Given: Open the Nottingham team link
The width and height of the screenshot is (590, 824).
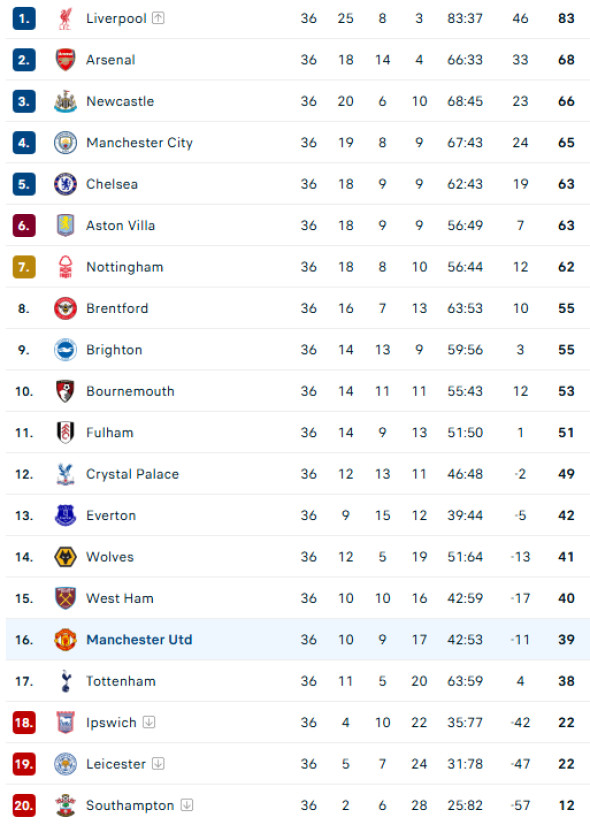Looking at the screenshot, I should coord(125,267).
